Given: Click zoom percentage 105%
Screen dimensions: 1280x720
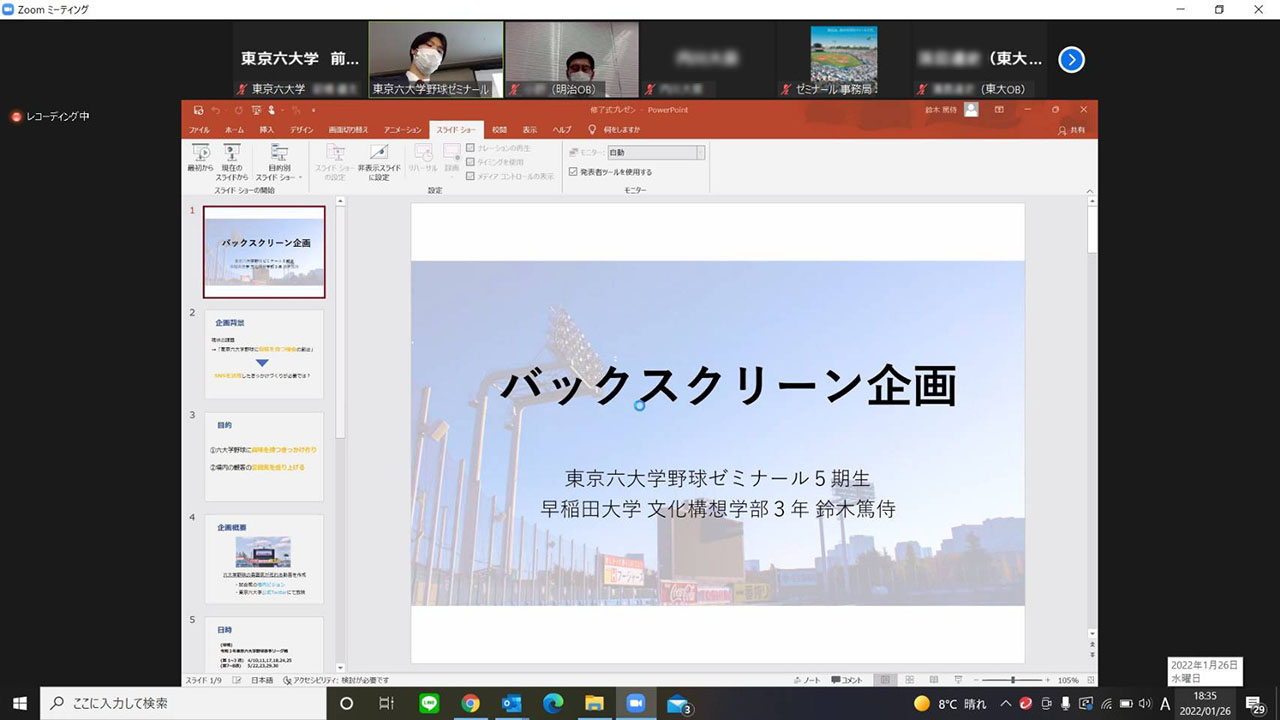Looking at the screenshot, I should tap(1068, 680).
